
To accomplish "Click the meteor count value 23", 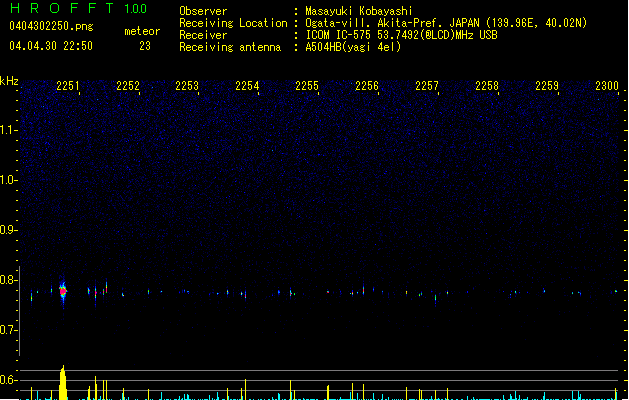I will [145, 46].
